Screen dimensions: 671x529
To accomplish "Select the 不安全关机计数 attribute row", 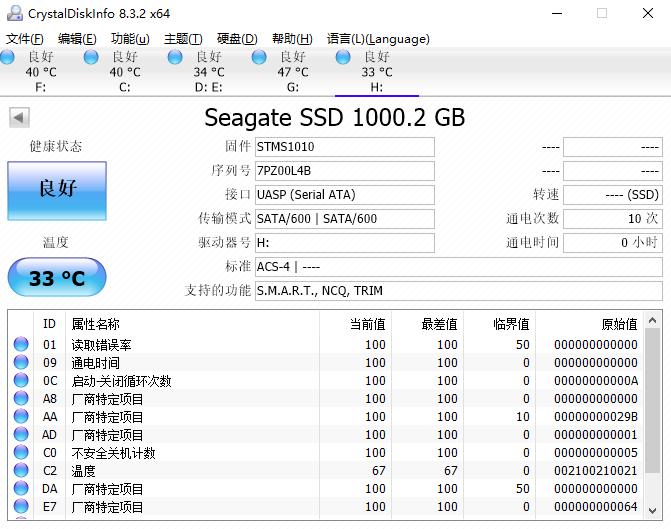I will 326,452.
